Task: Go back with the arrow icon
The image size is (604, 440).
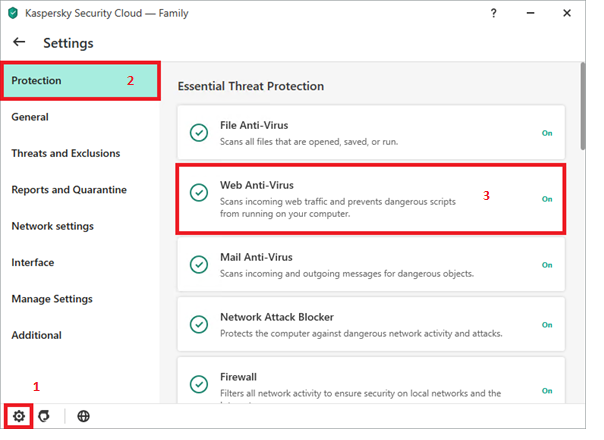Action: (19, 42)
